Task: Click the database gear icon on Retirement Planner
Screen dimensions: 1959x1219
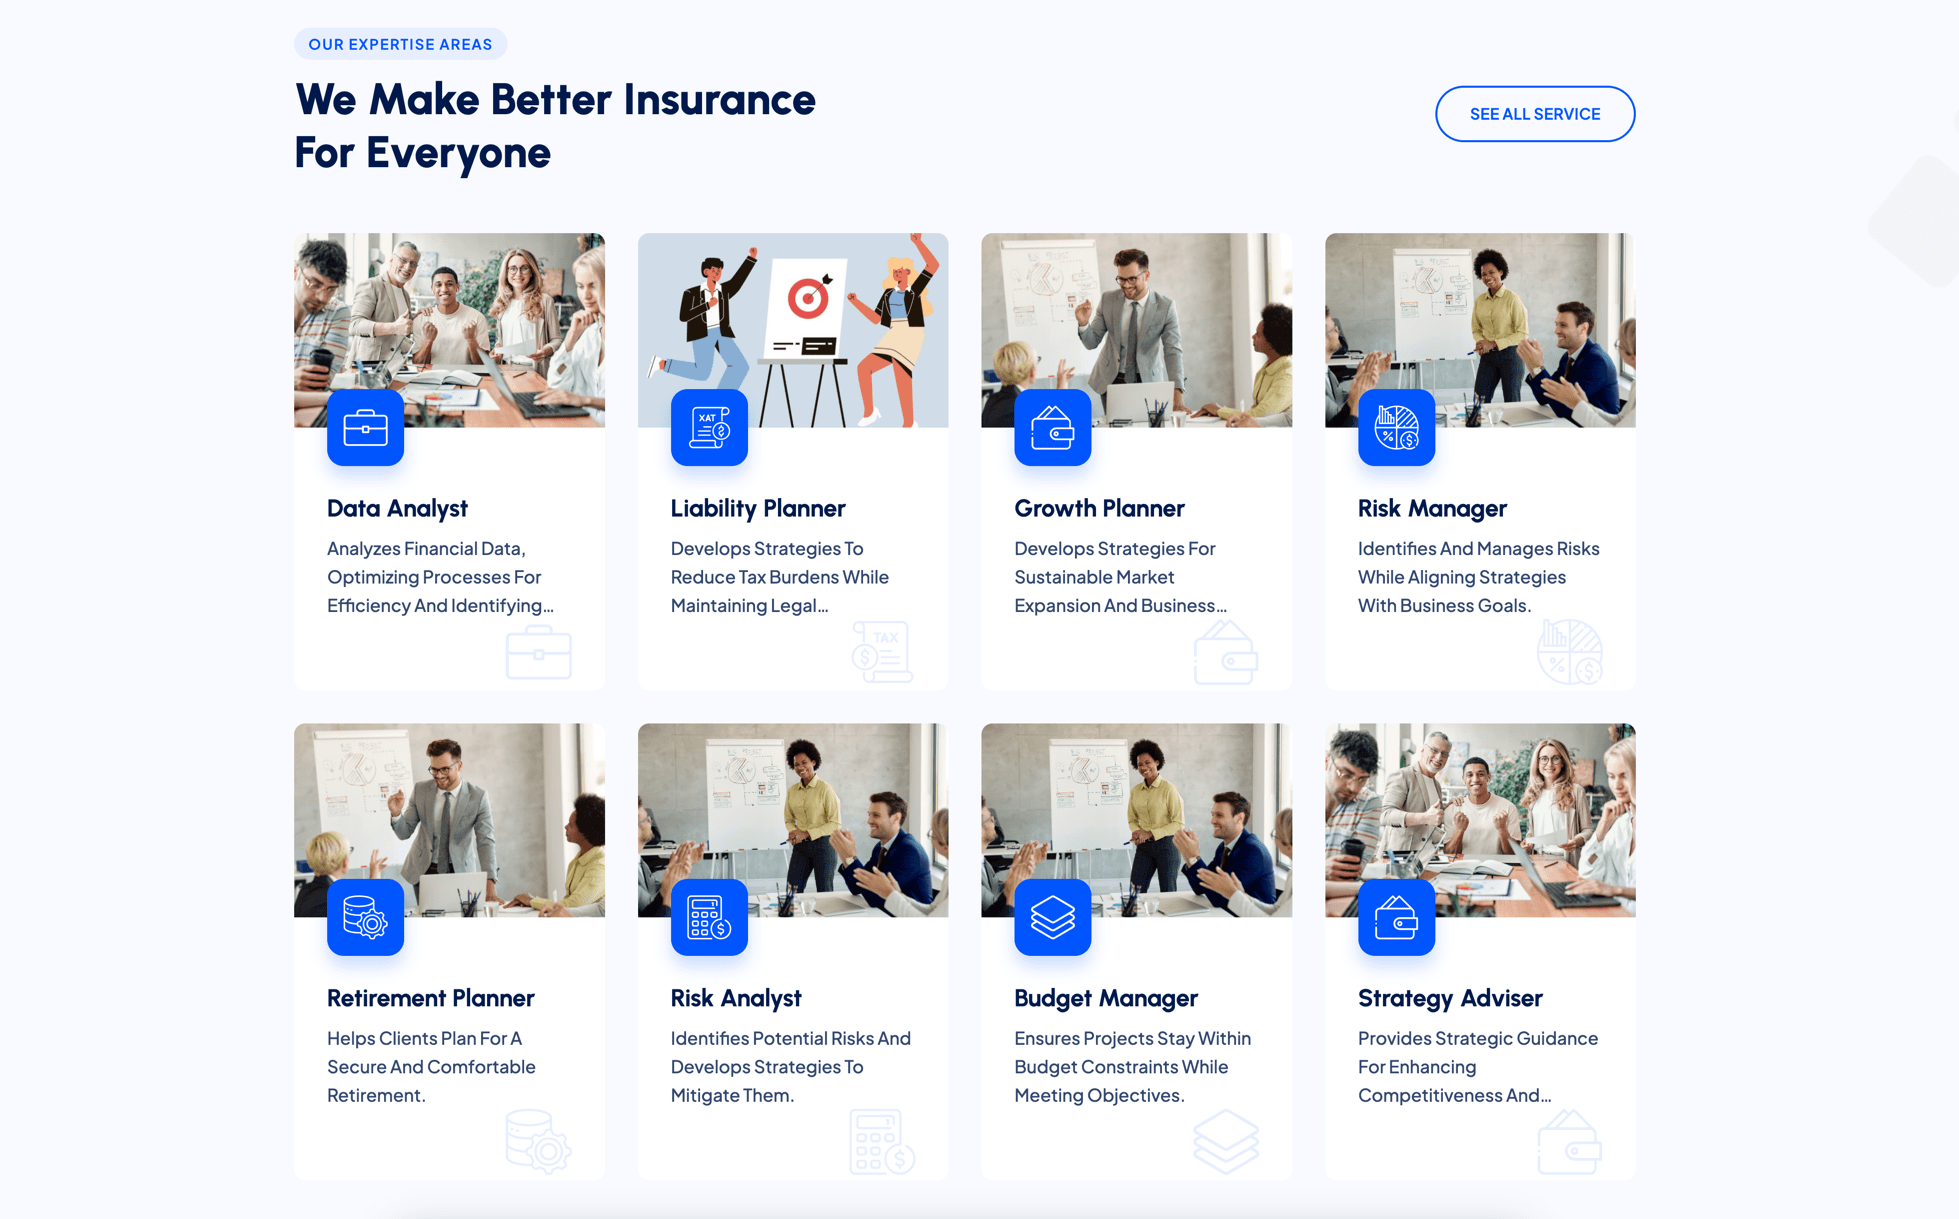Action: [x=365, y=918]
